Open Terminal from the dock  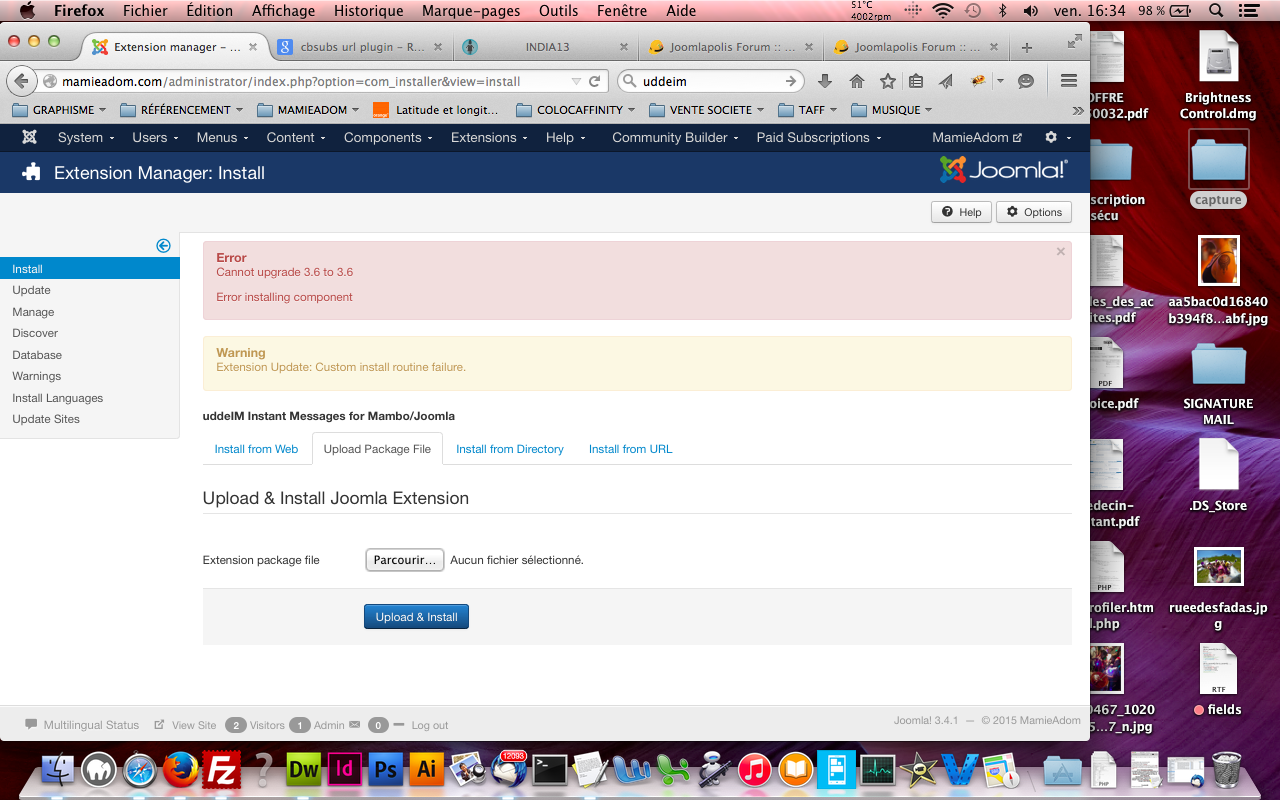(x=550, y=769)
